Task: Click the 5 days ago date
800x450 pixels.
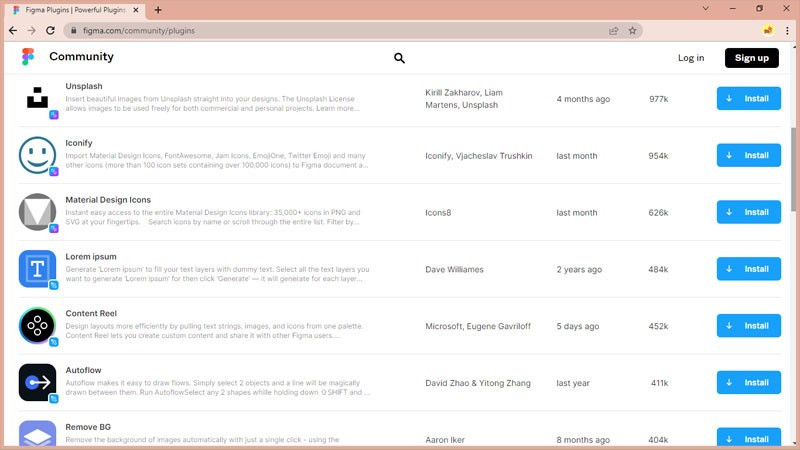Action: [578, 326]
